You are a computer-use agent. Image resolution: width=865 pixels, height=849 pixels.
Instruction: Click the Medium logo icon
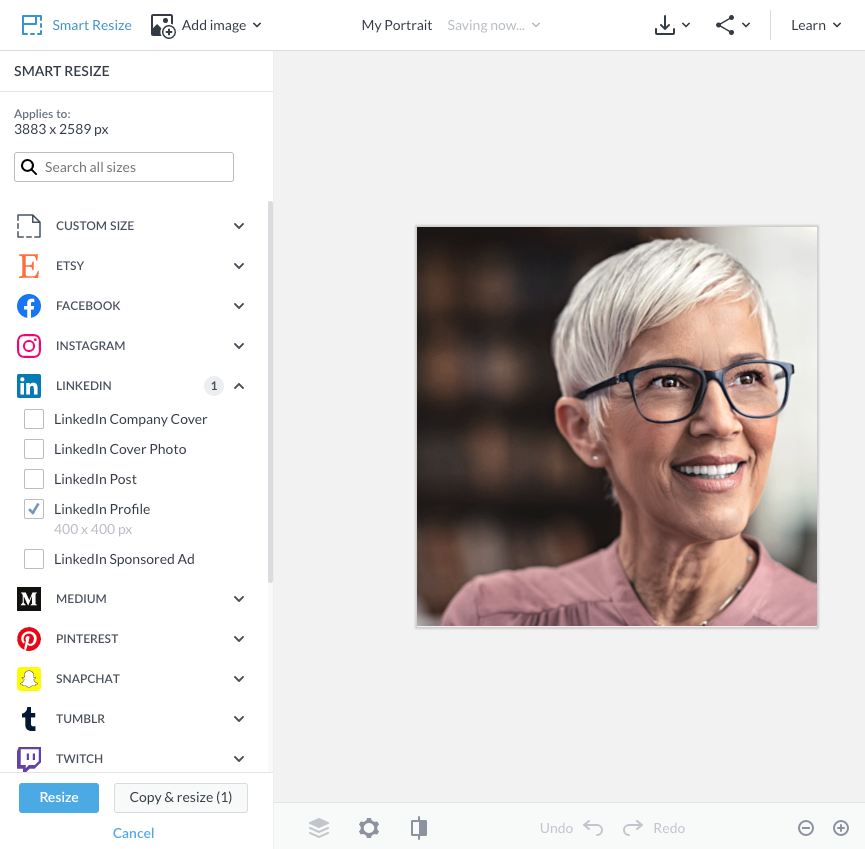coord(29,599)
